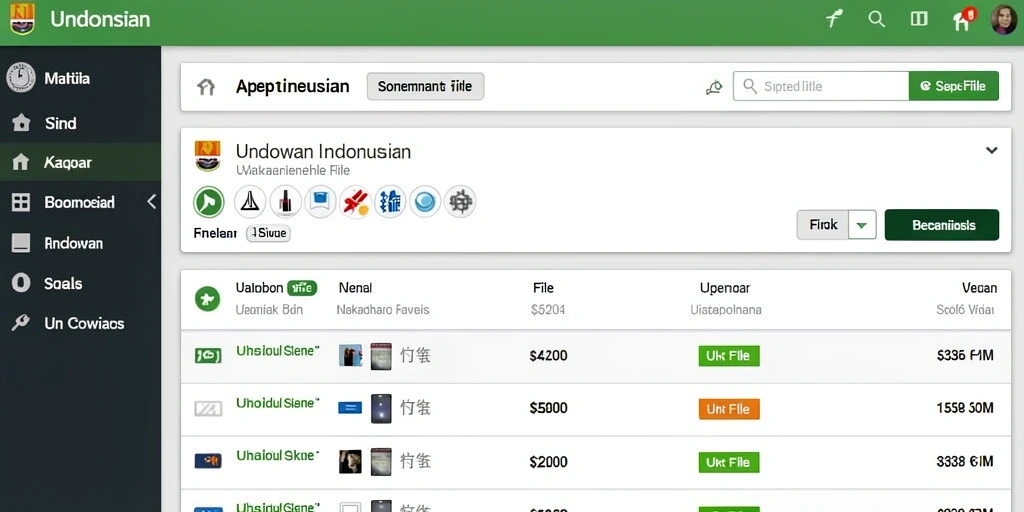Click the gear-shaped circle icon
The image size is (1024, 512).
point(460,202)
